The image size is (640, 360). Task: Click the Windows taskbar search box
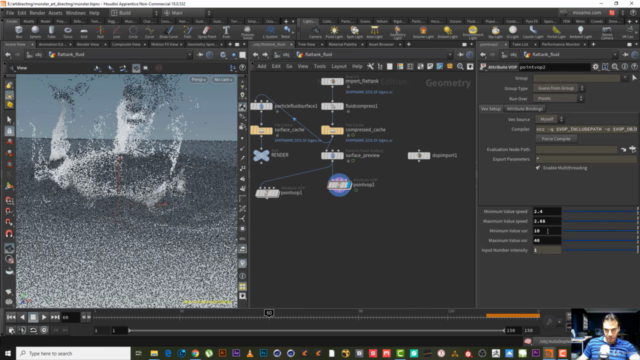(x=73, y=353)
